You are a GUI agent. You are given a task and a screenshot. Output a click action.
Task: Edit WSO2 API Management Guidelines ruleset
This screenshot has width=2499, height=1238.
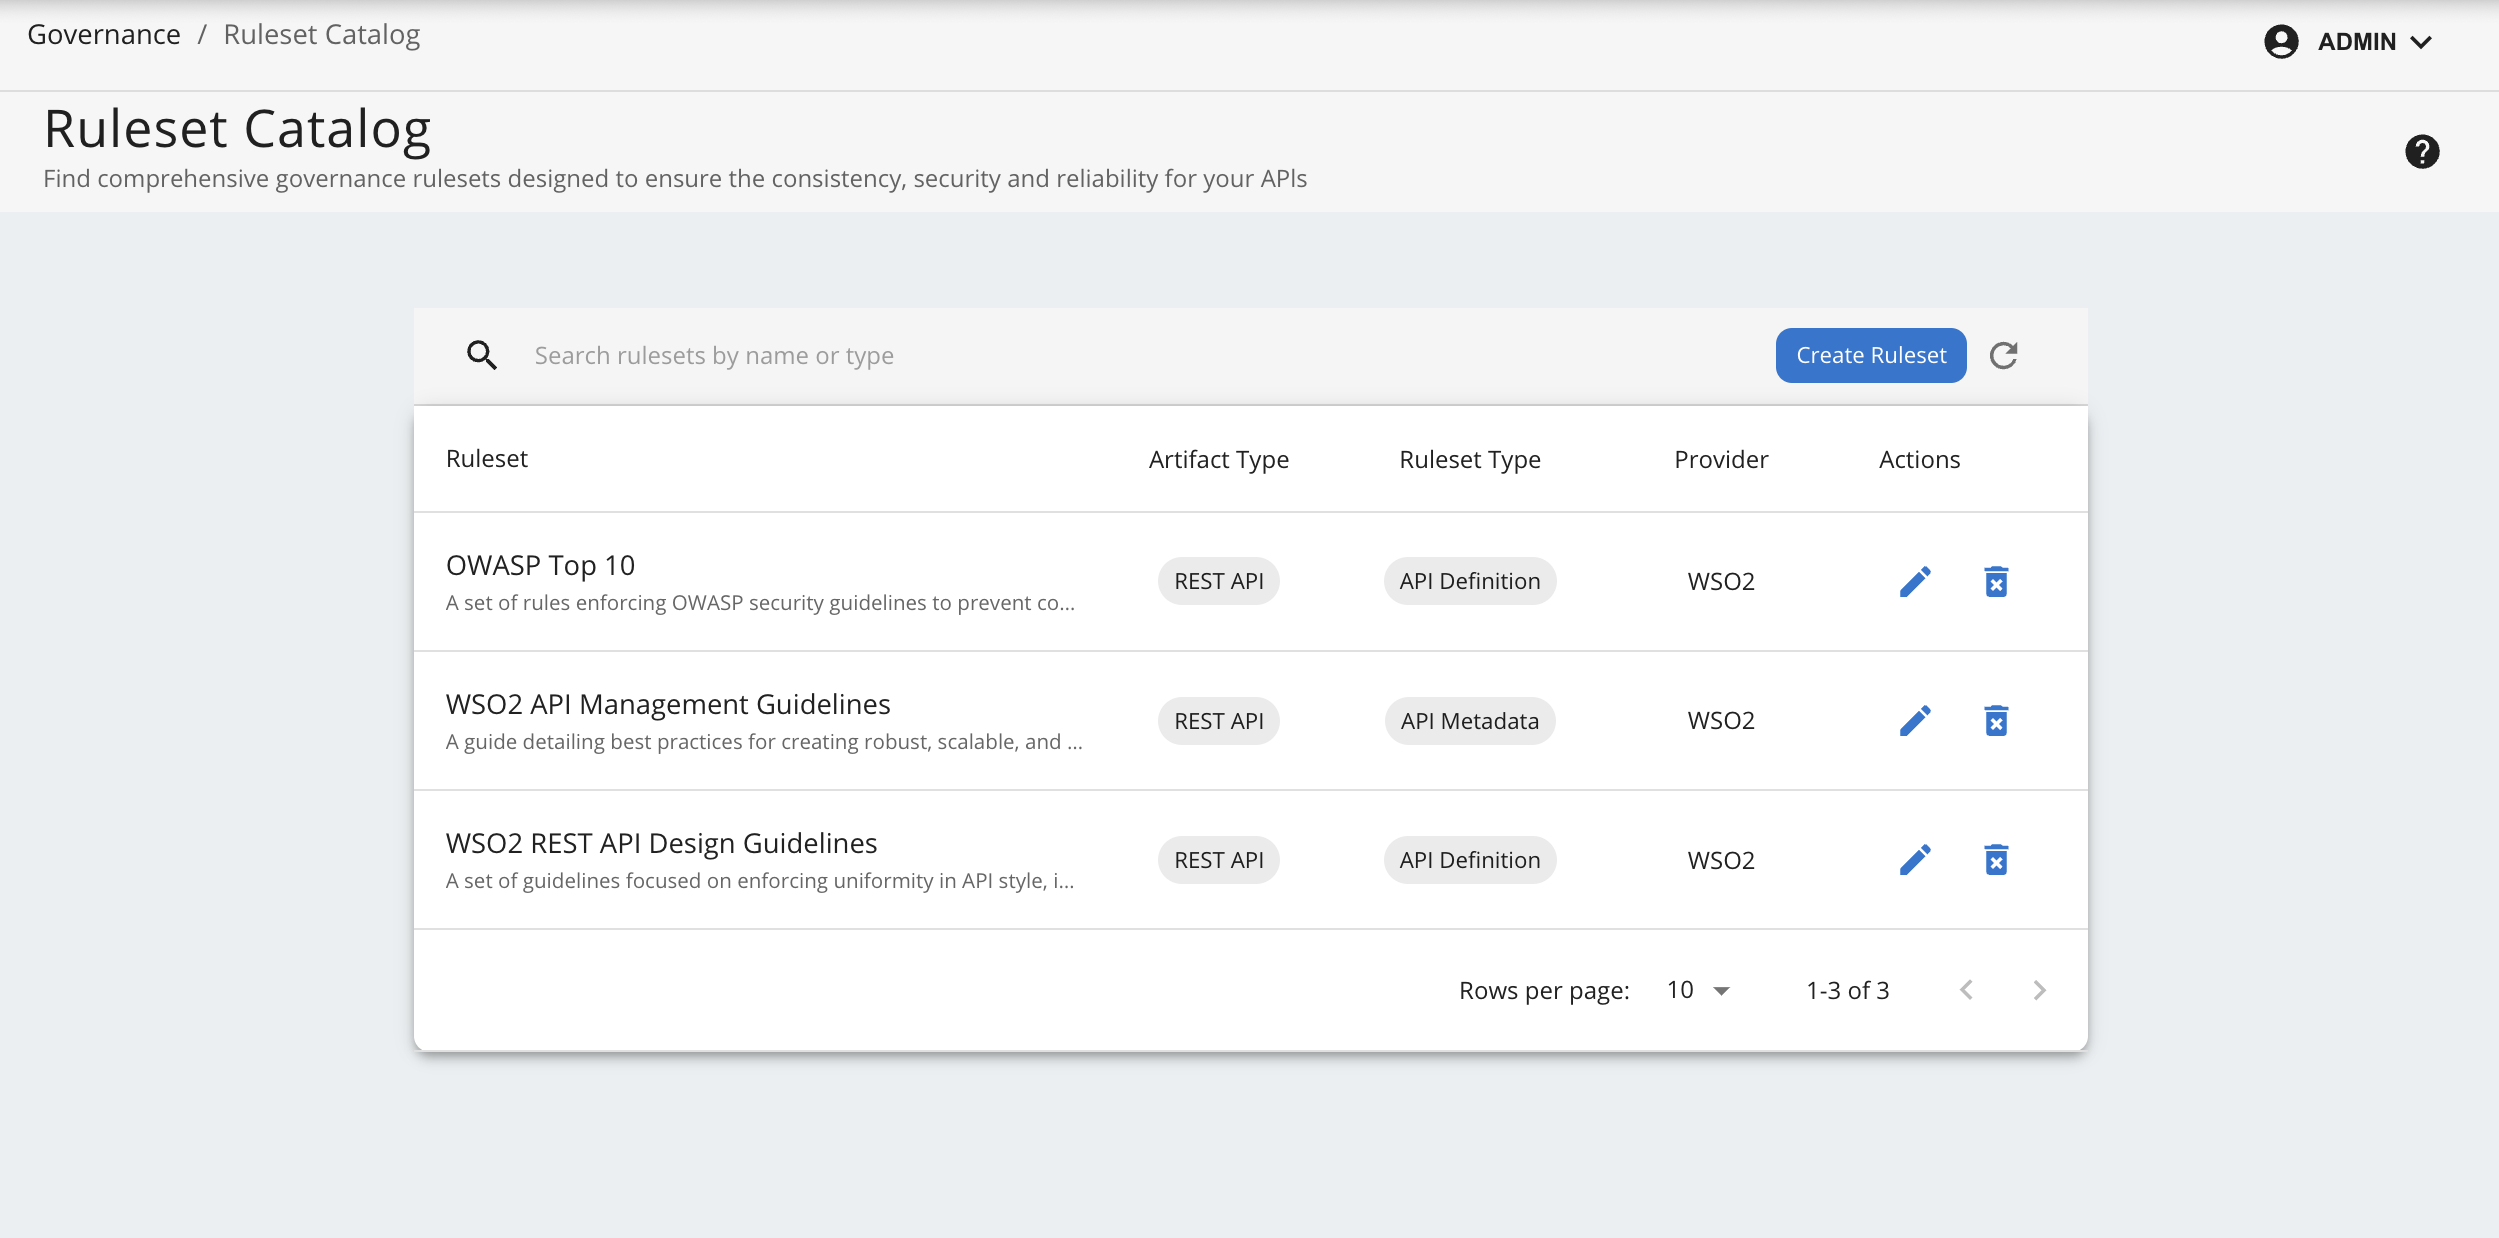(1915, 721)
